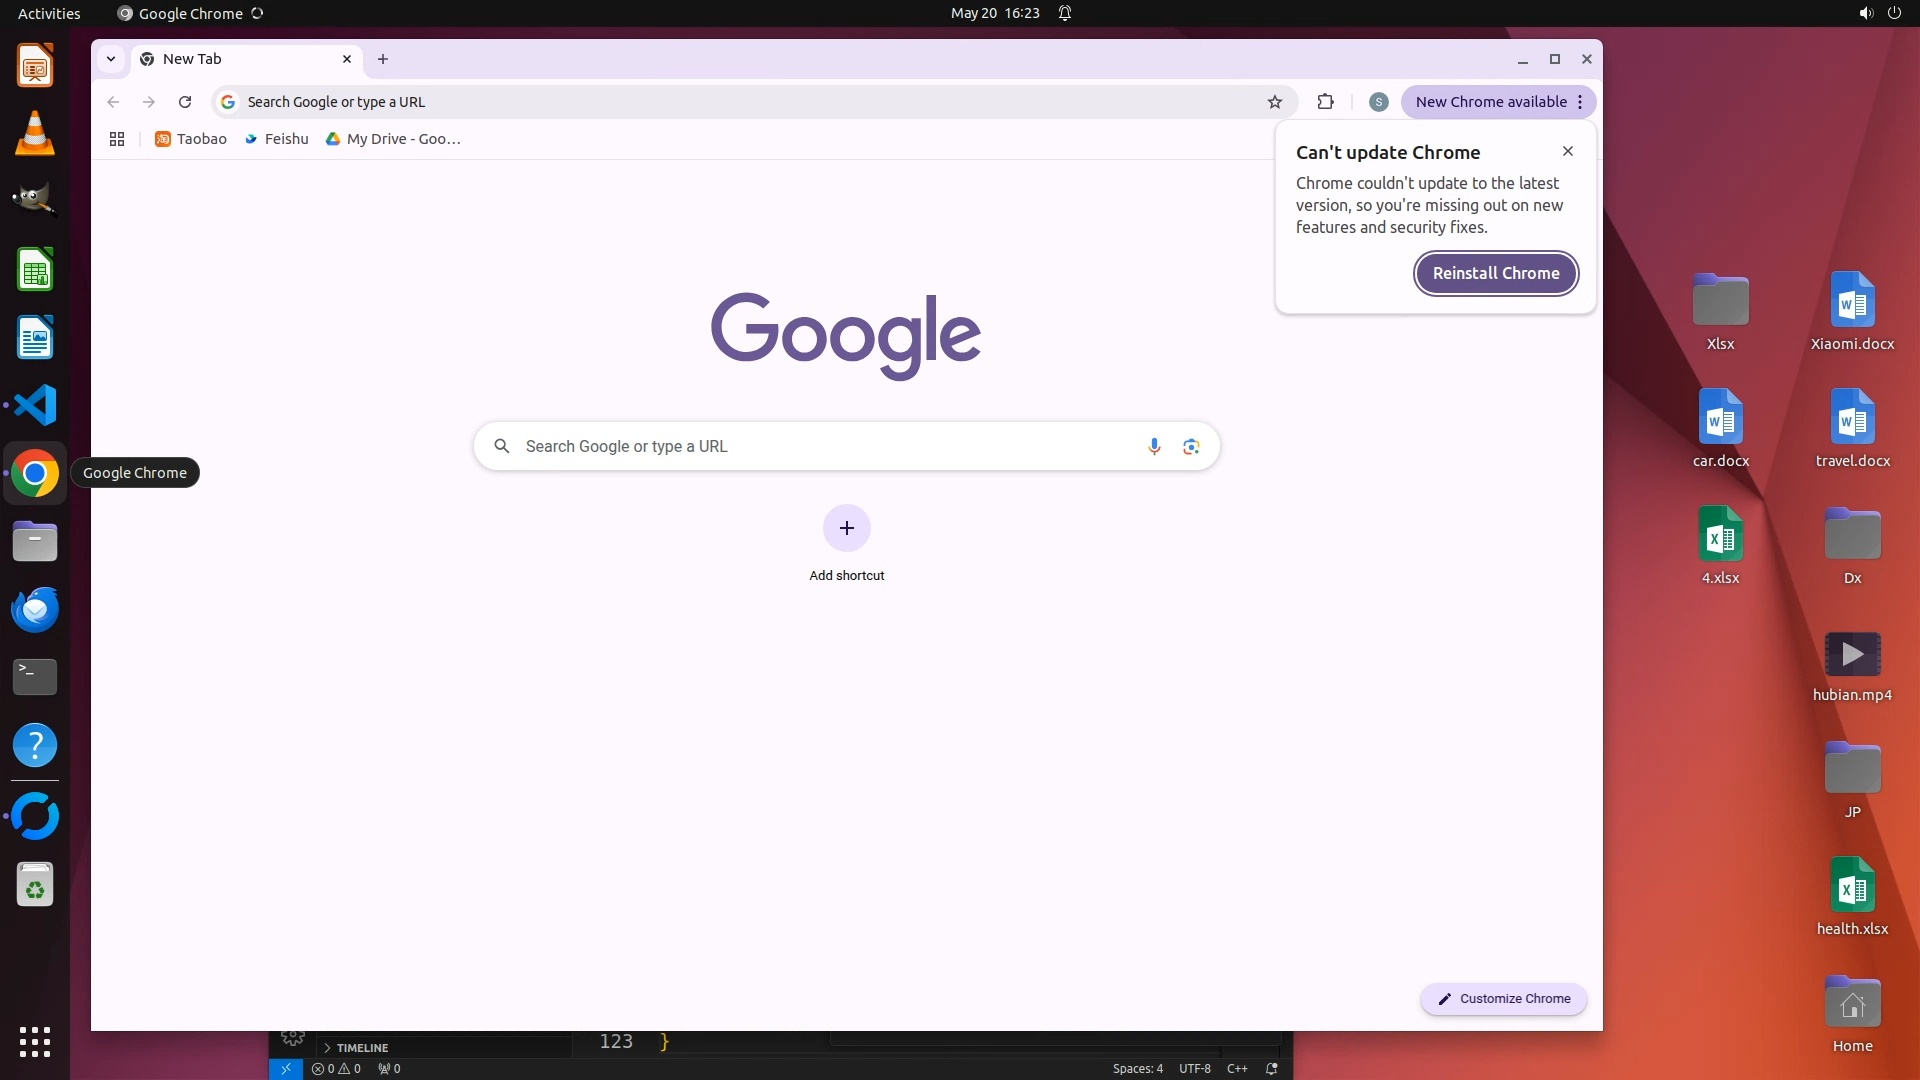Click the Reinstall Chrome button

click(1495, 273)
